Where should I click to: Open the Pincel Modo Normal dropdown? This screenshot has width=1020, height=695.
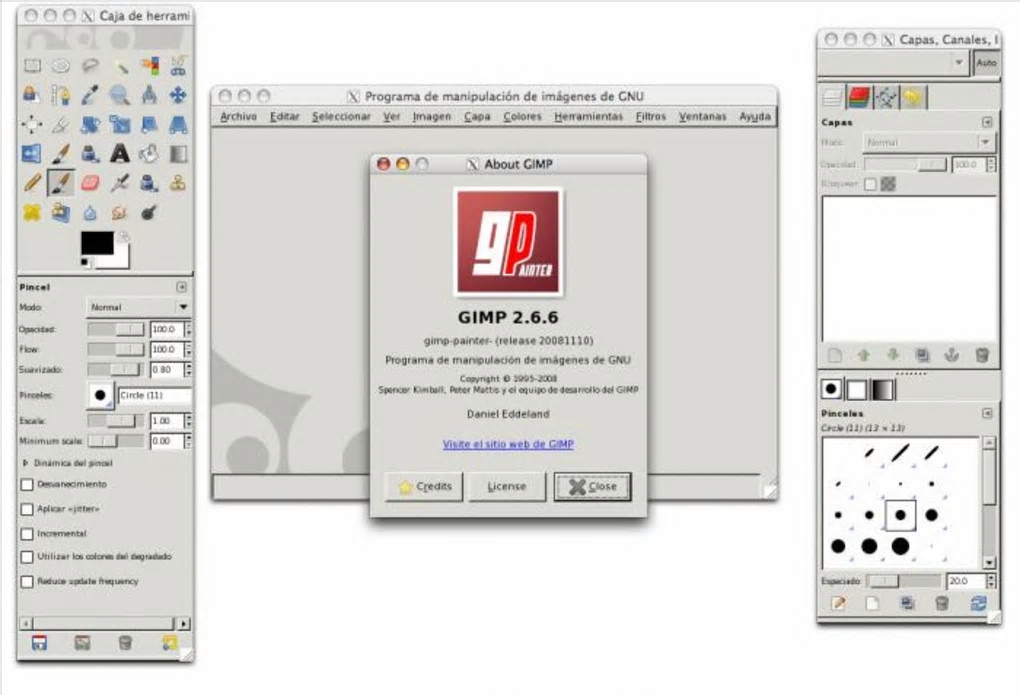click(x=139, y=307)
